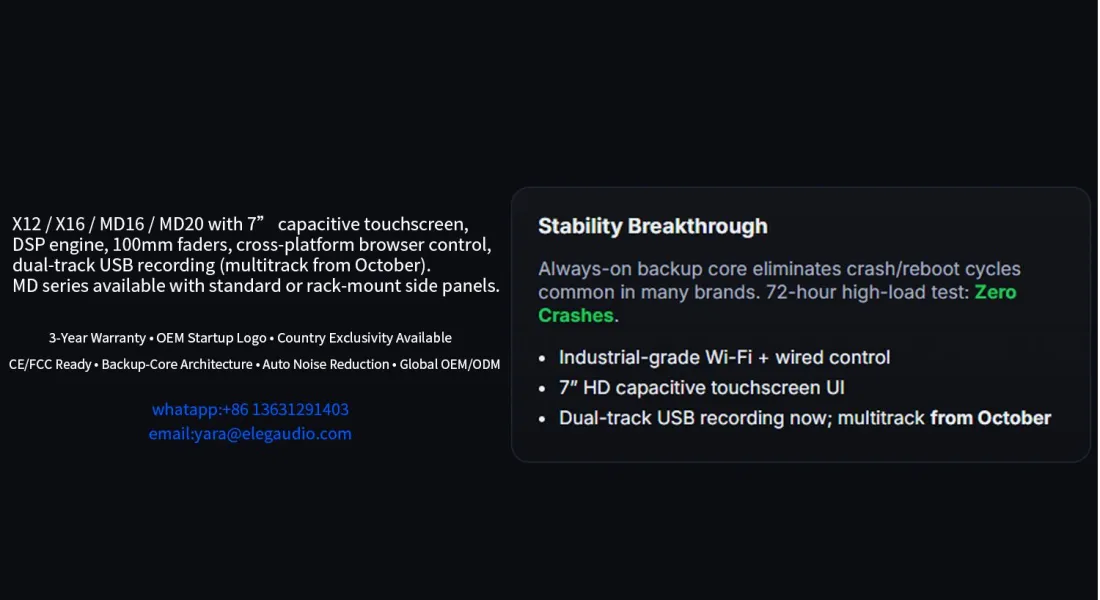The height and width of the screenshot is (600, 1100).
Task: Select the 7″ HD capacitive touchscreen UI bullet
Action: pos(702,387)
